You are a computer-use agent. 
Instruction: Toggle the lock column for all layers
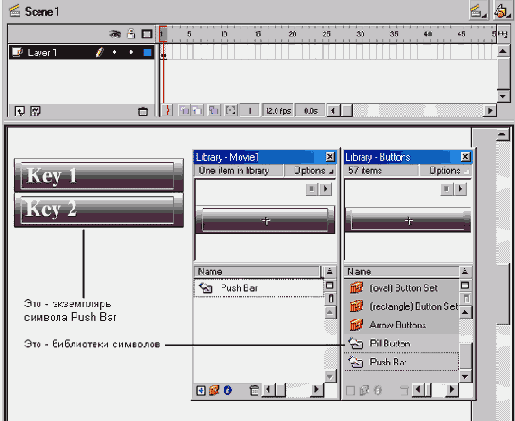click(131, 34)
